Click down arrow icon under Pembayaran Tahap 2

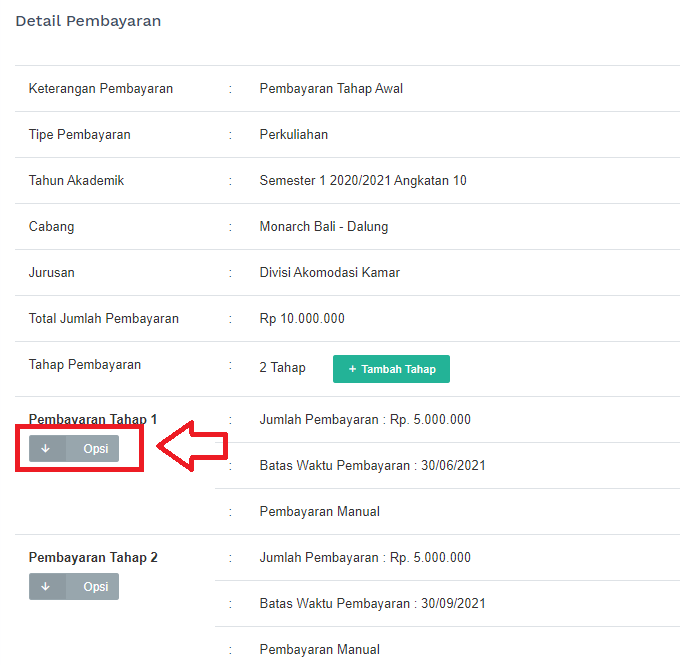[46, 587]
